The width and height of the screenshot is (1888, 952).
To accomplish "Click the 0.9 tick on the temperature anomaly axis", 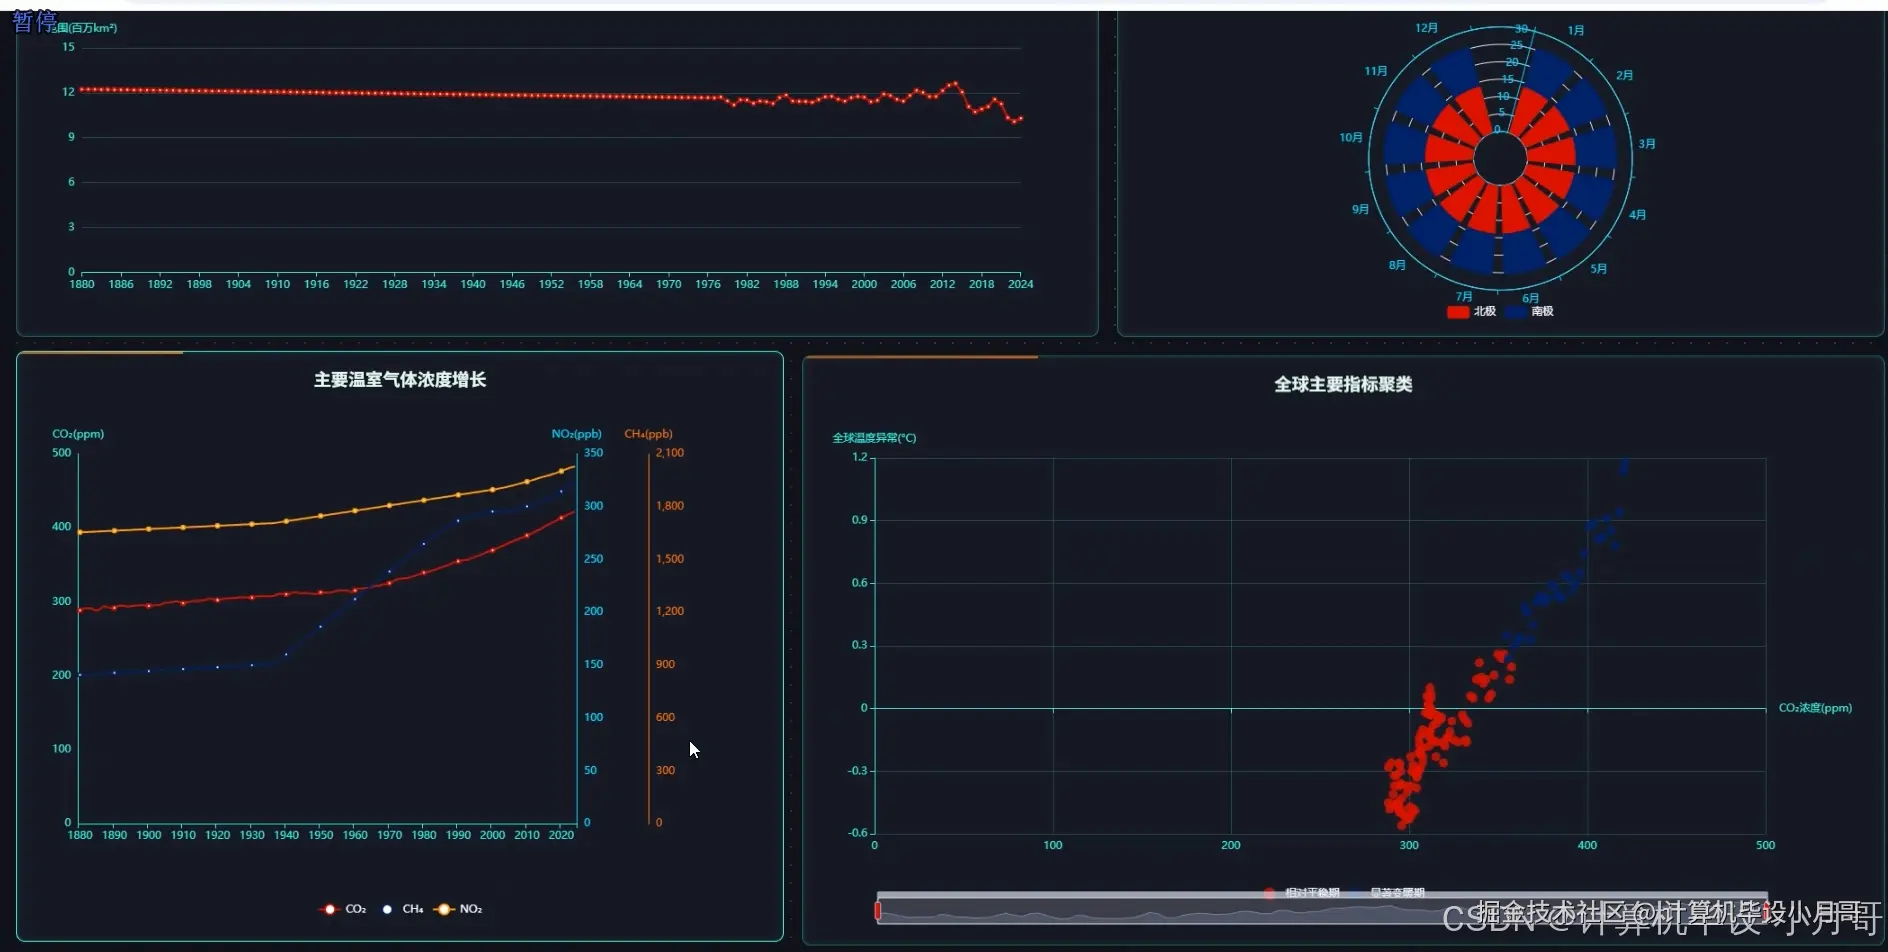I will tap(860, 520).
